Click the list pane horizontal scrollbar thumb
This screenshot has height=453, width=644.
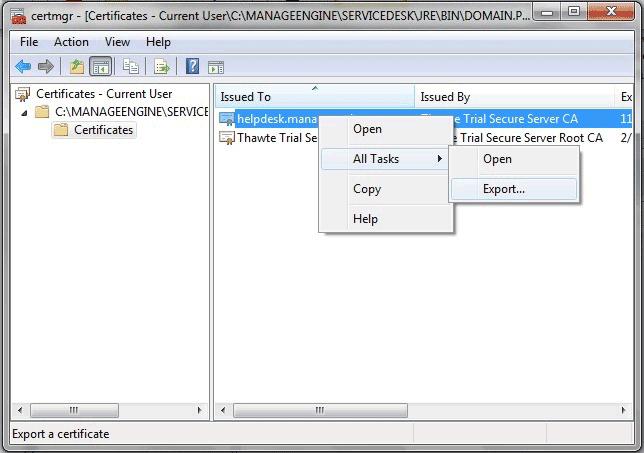pos(320,410)
